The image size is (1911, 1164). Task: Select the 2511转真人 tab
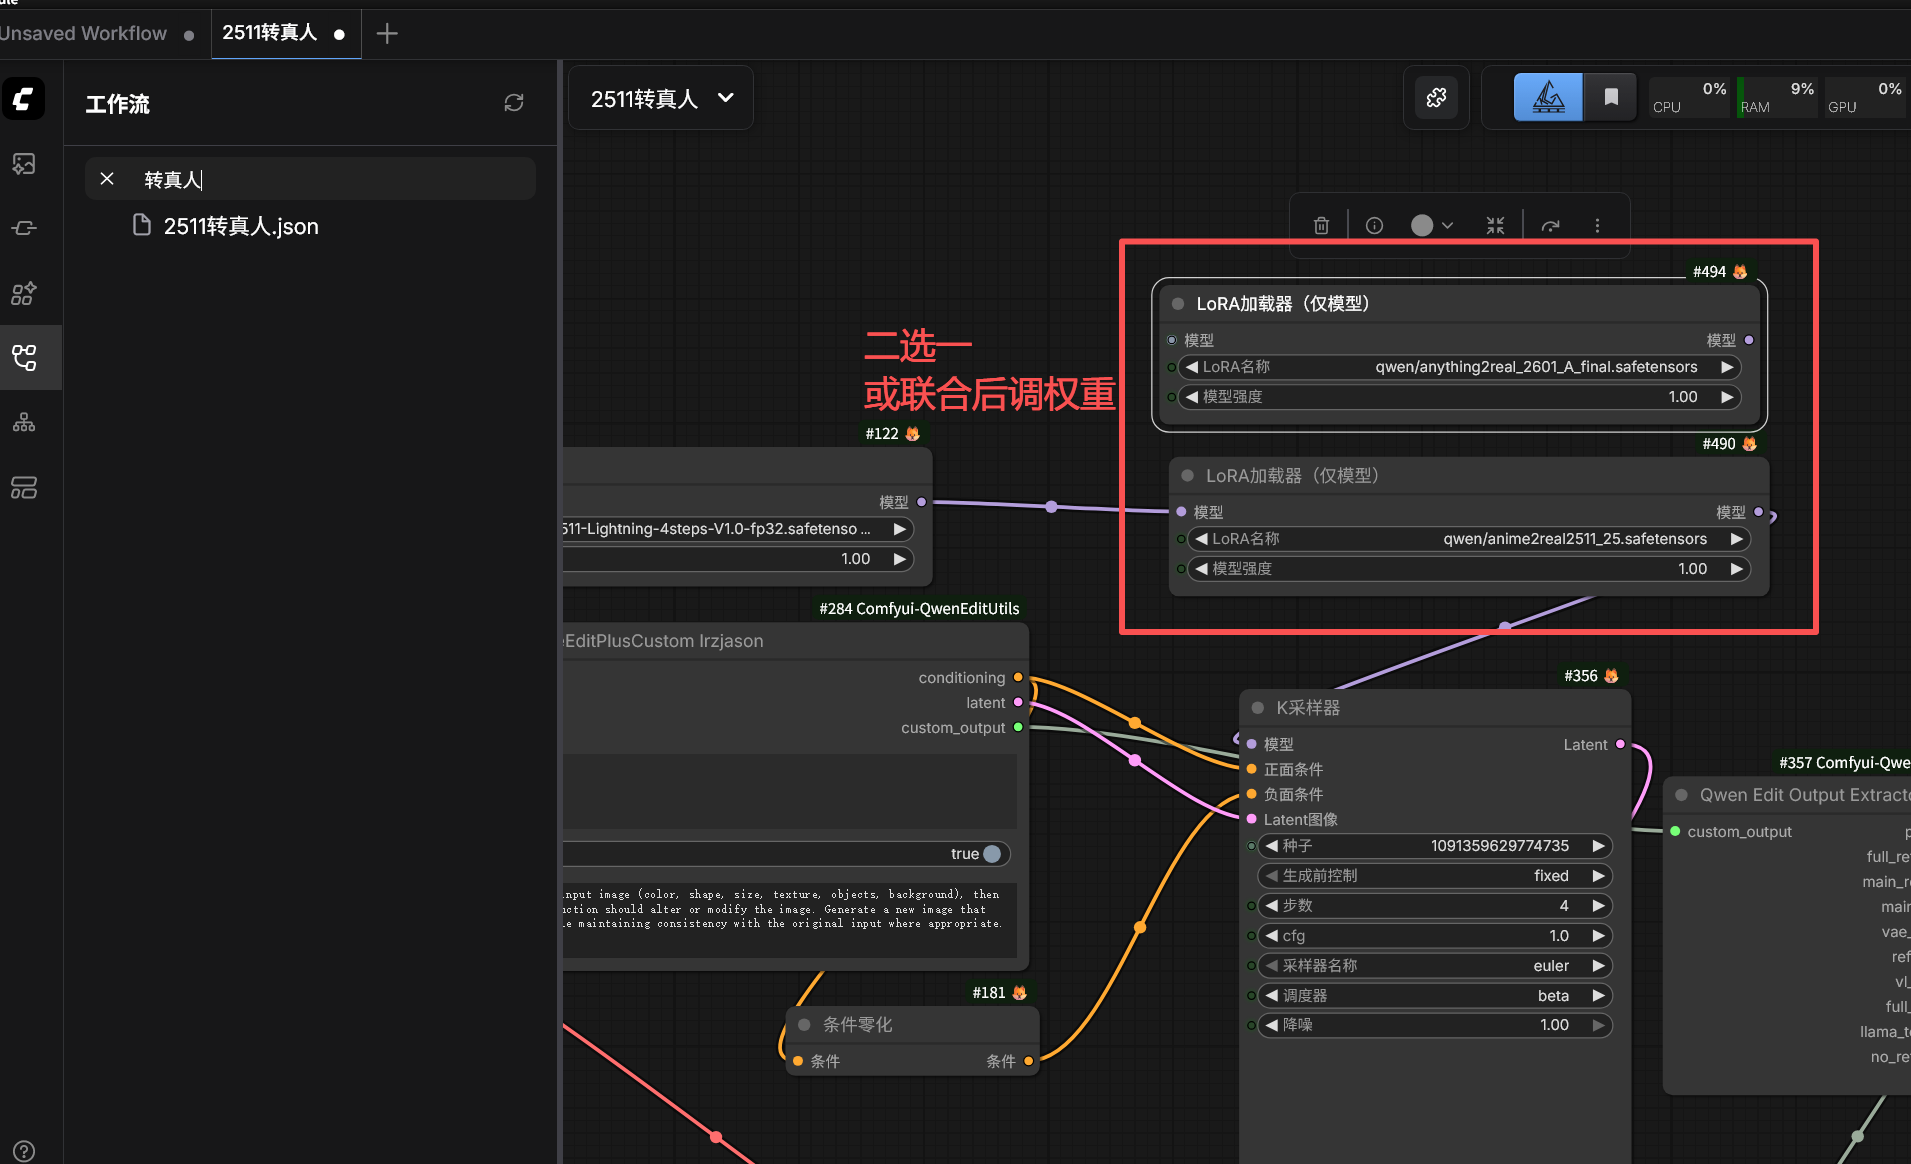(270, 34)
